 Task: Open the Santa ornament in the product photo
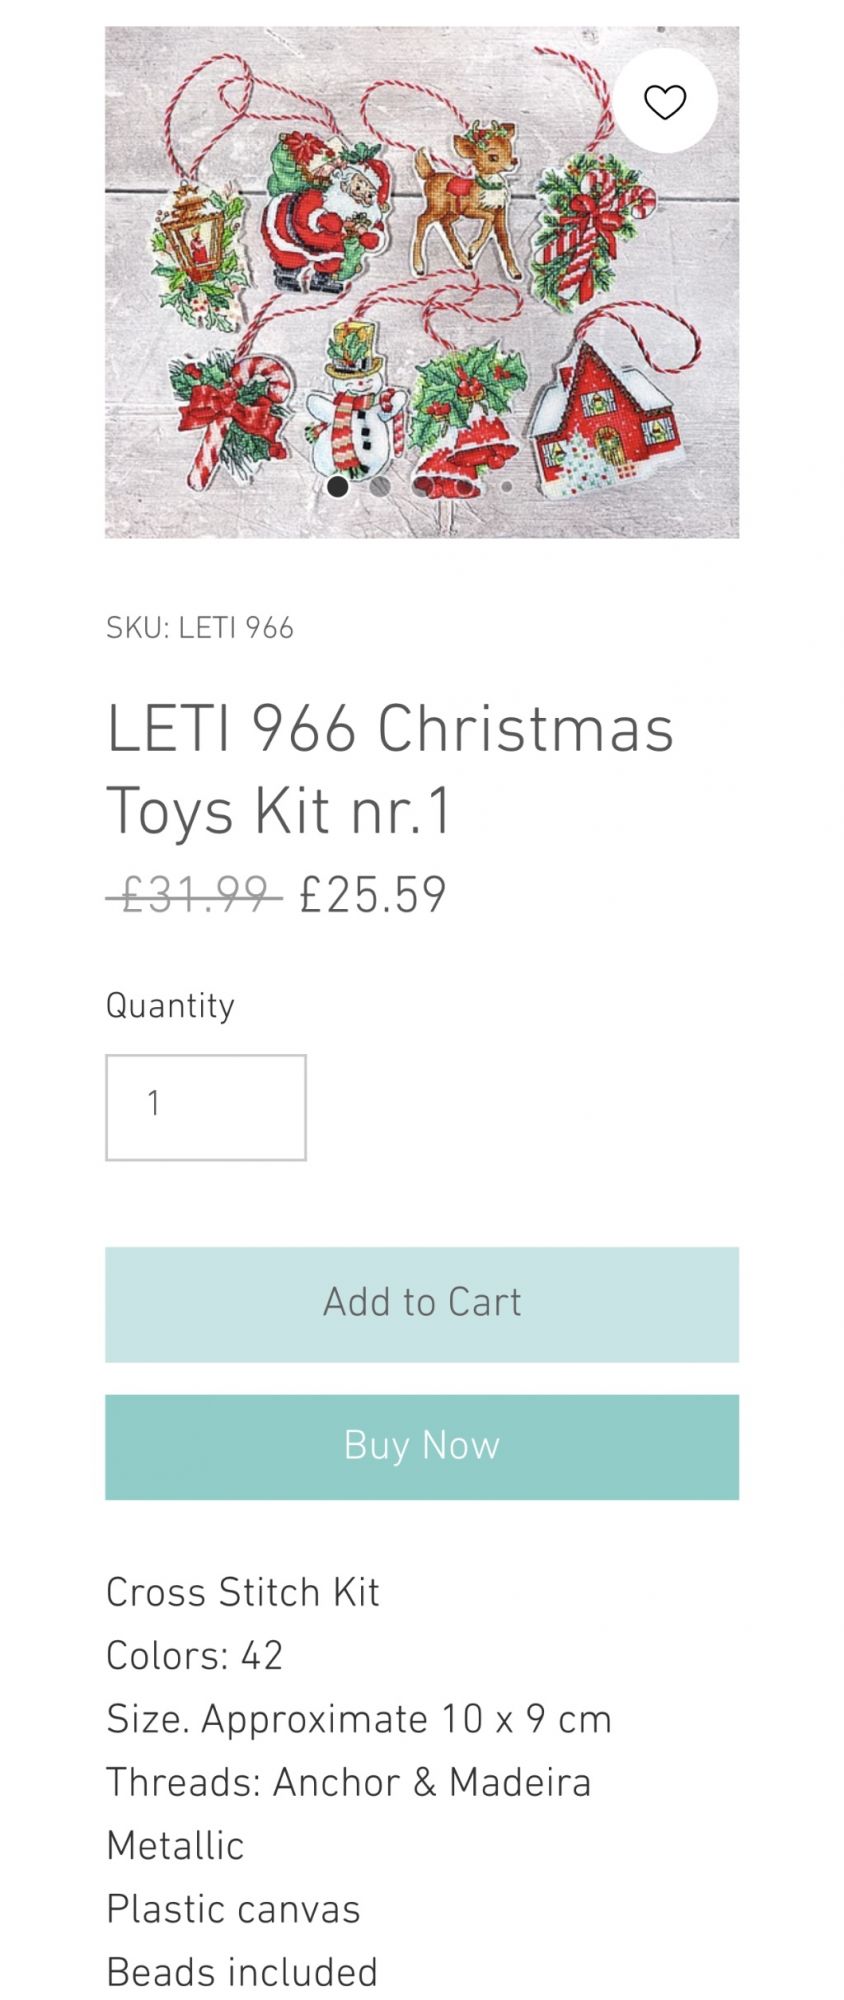pos(325,215)
